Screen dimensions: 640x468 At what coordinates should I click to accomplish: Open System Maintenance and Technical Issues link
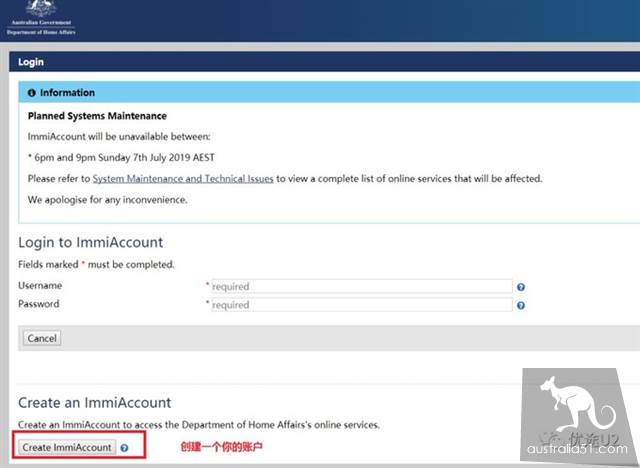click(183, 179)
